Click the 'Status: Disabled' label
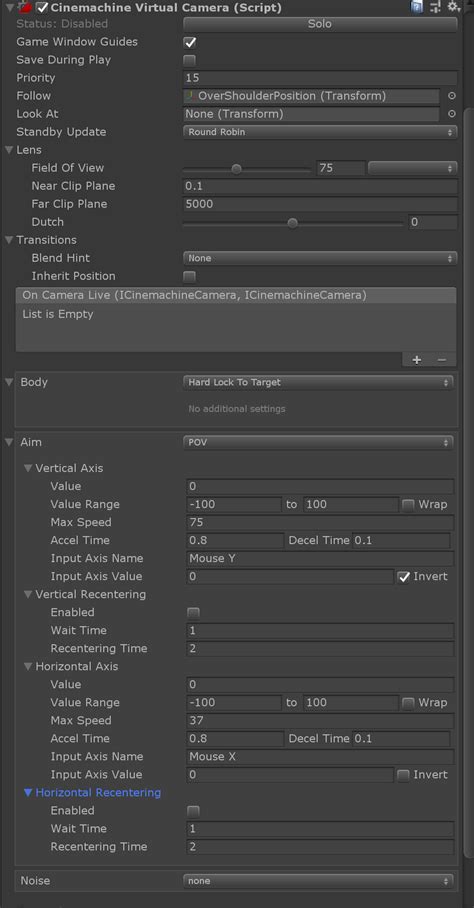Viewport: 474px width, 908px height. coord(62,24)
